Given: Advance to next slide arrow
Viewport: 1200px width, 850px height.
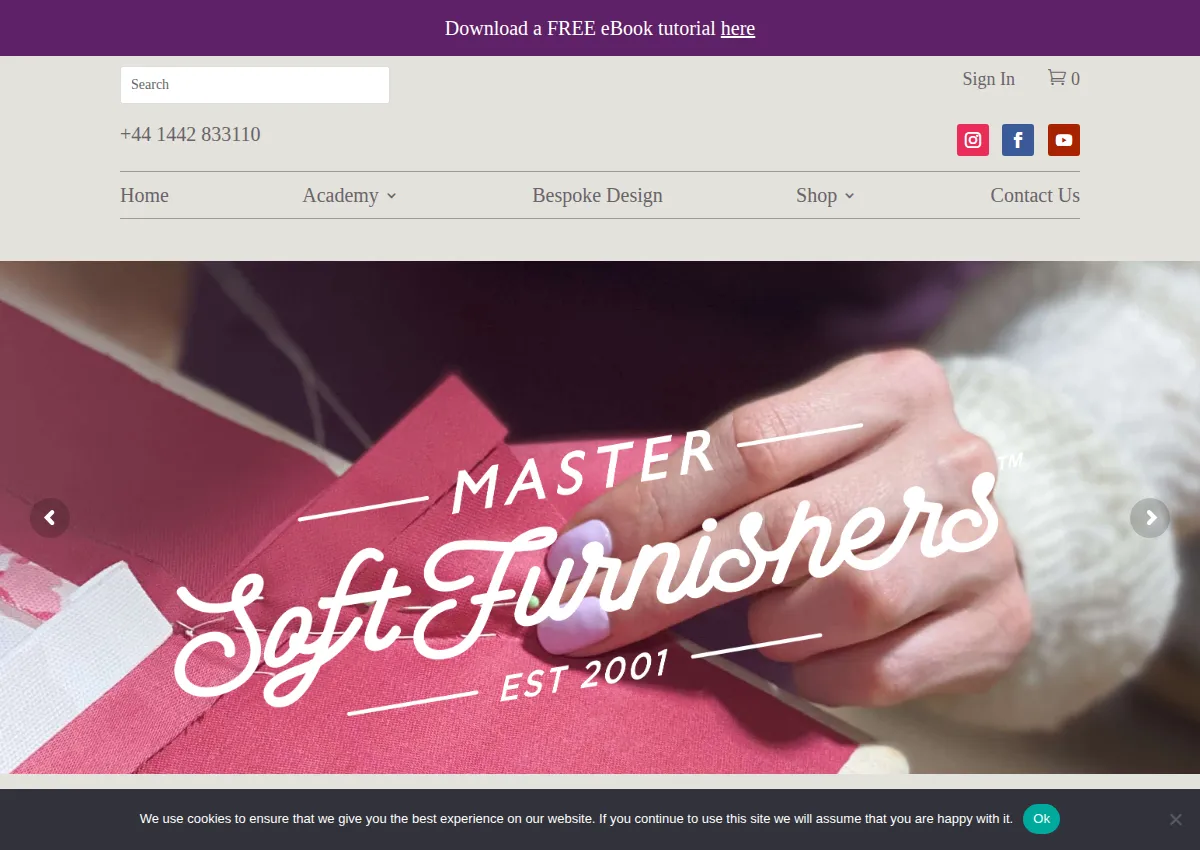Looking at the screenshot, I should click(x=1150, y=518).
